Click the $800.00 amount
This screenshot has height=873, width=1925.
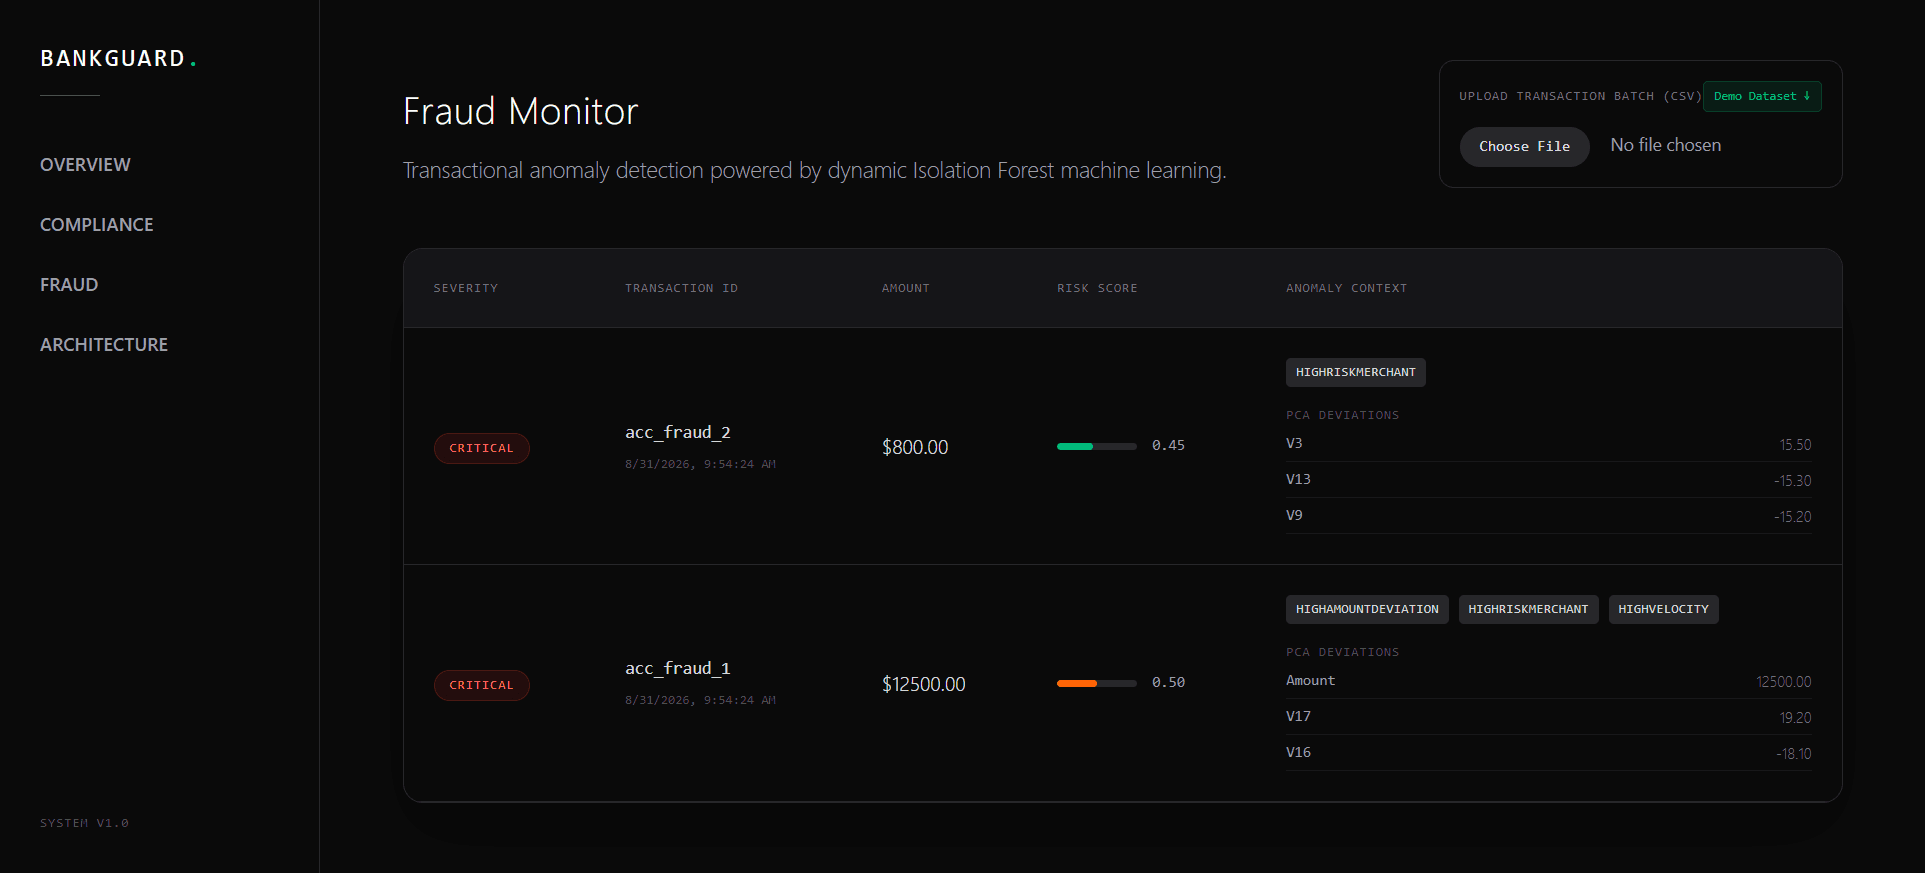[x=915, y=447]
